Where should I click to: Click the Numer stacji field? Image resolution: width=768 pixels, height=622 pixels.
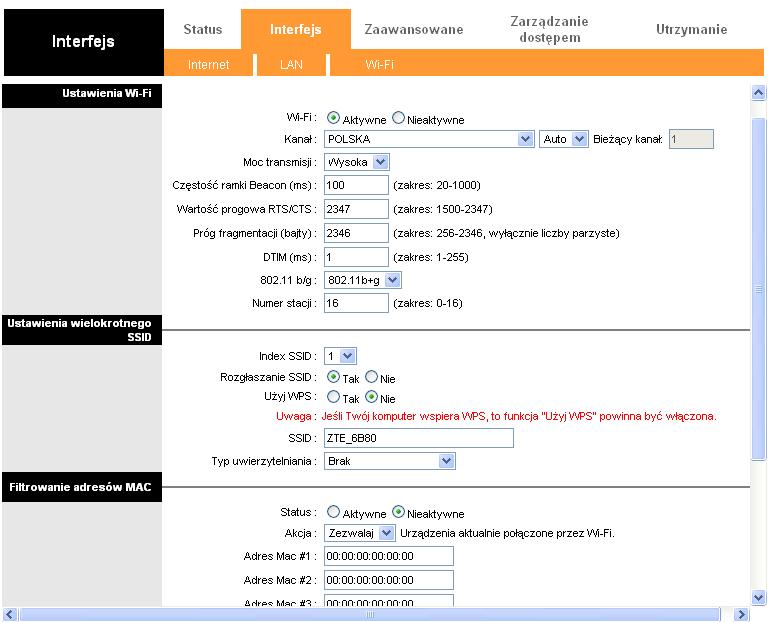[356, 303]
